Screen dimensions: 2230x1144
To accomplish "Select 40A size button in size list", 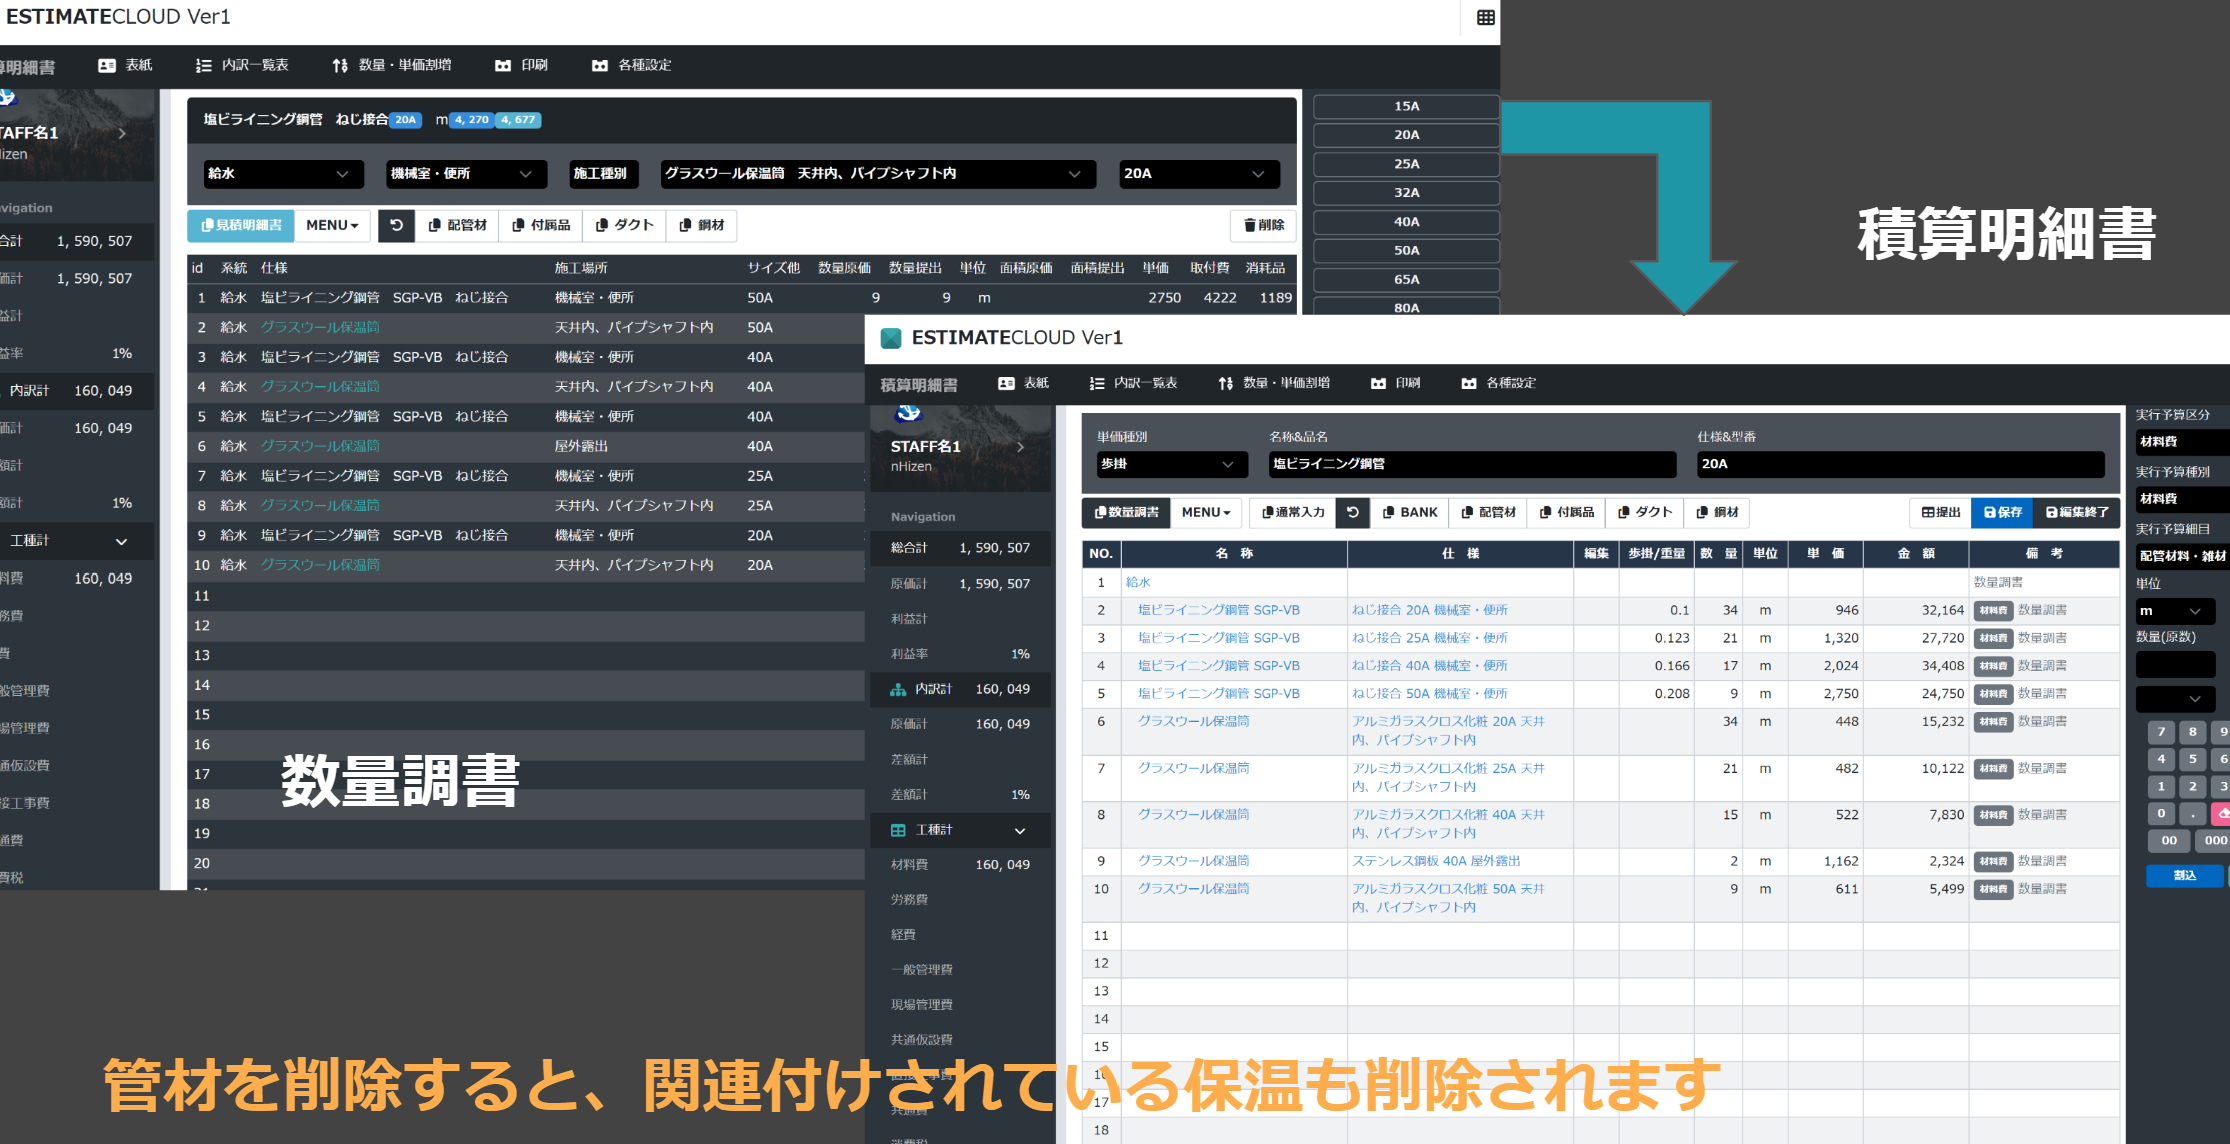I will point(1406,222).
